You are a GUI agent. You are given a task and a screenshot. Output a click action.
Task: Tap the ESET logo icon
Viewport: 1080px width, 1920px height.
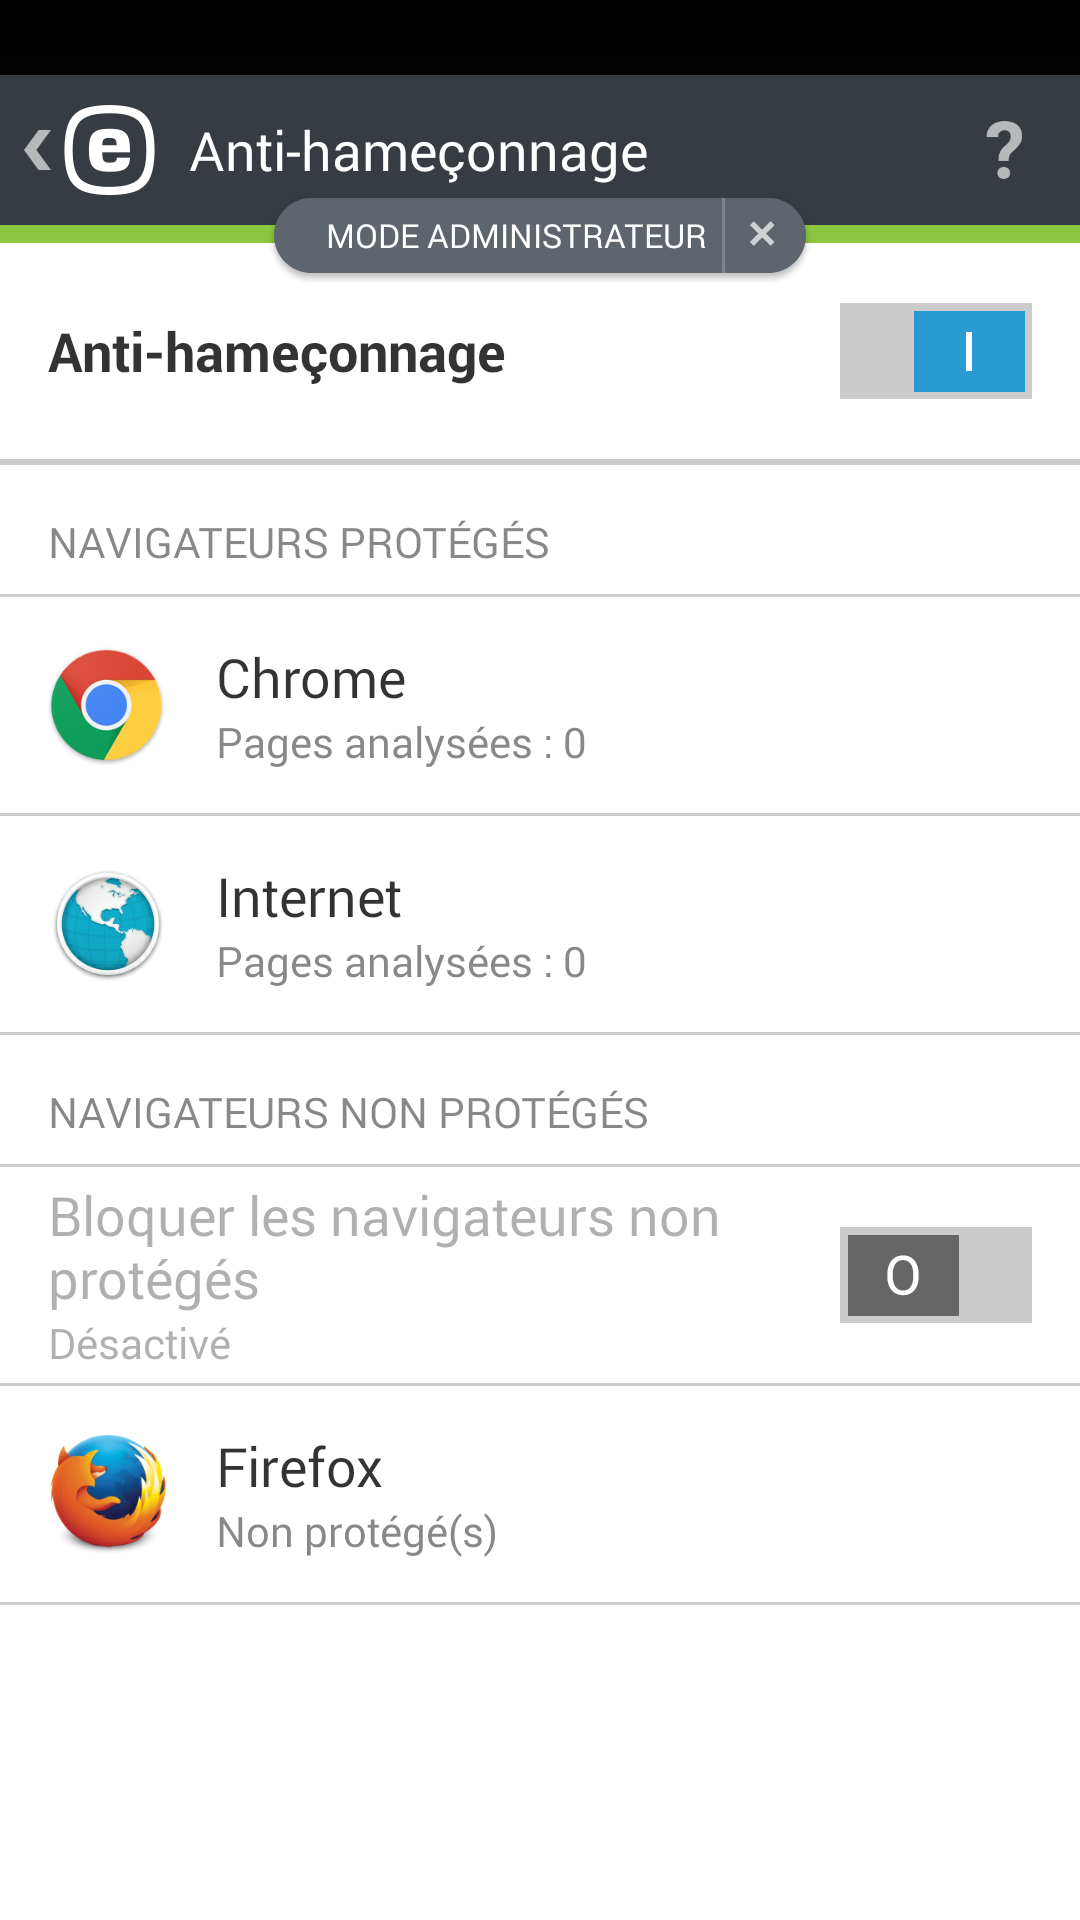click(110, 150)
